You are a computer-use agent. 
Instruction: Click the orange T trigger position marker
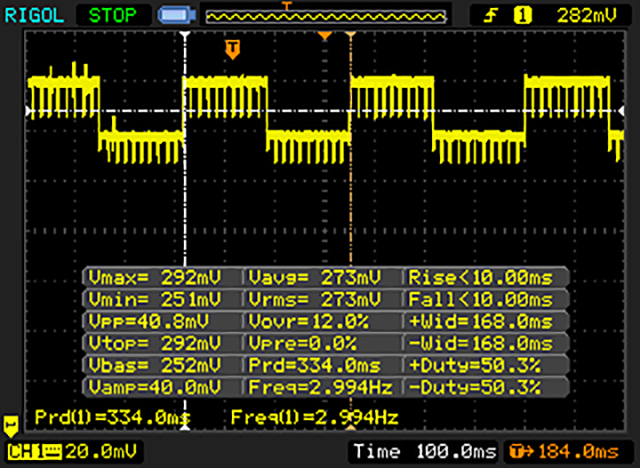[233, 49]
